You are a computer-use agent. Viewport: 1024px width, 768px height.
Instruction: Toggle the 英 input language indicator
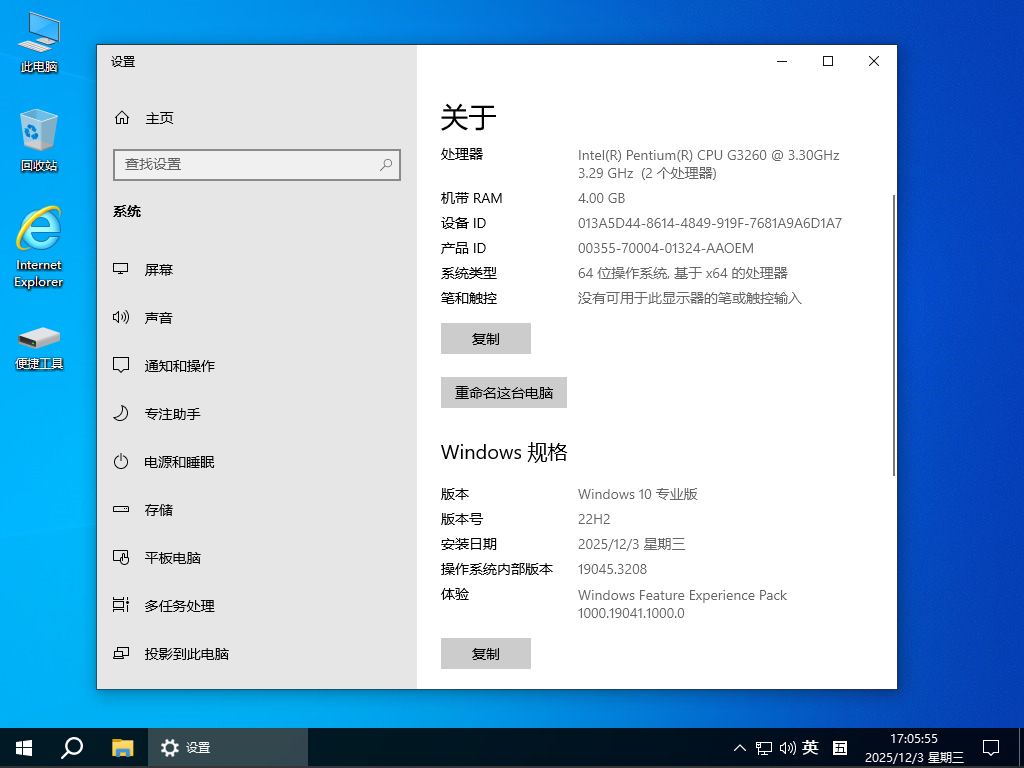(x=811, y=748)
